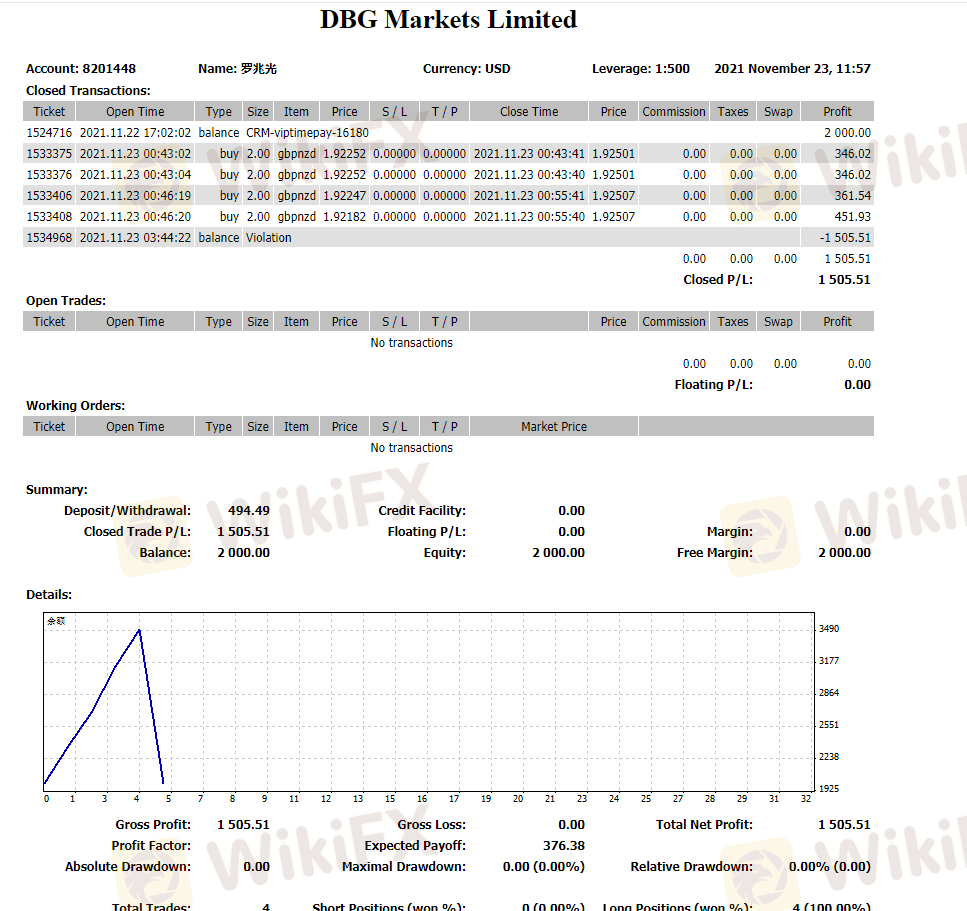
Task: Click the "Details:" section heading
Action: (x=49, y=595)
